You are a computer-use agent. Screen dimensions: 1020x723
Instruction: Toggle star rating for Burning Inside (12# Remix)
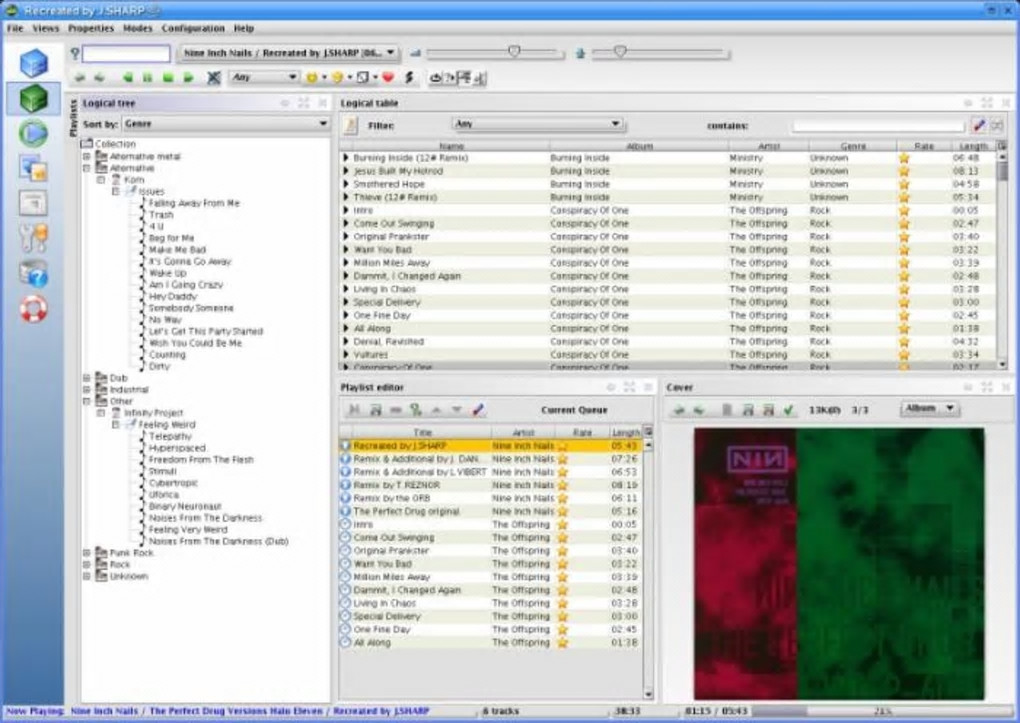pos(904,158)
